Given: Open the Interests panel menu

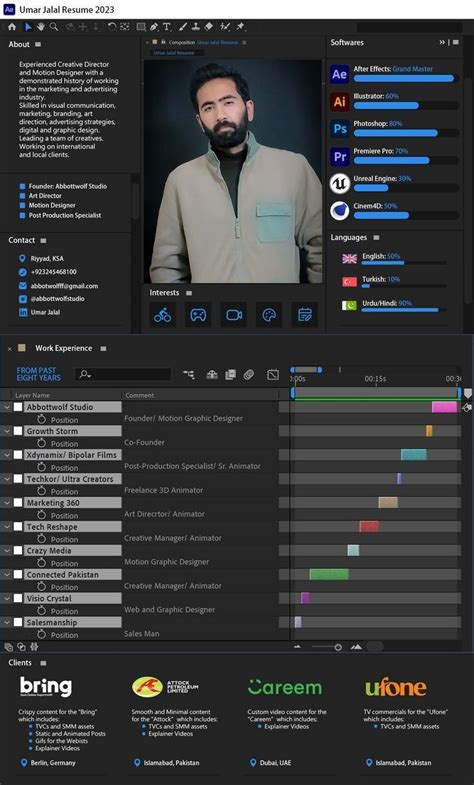Looking at the screenshot, I should point(189,293).
